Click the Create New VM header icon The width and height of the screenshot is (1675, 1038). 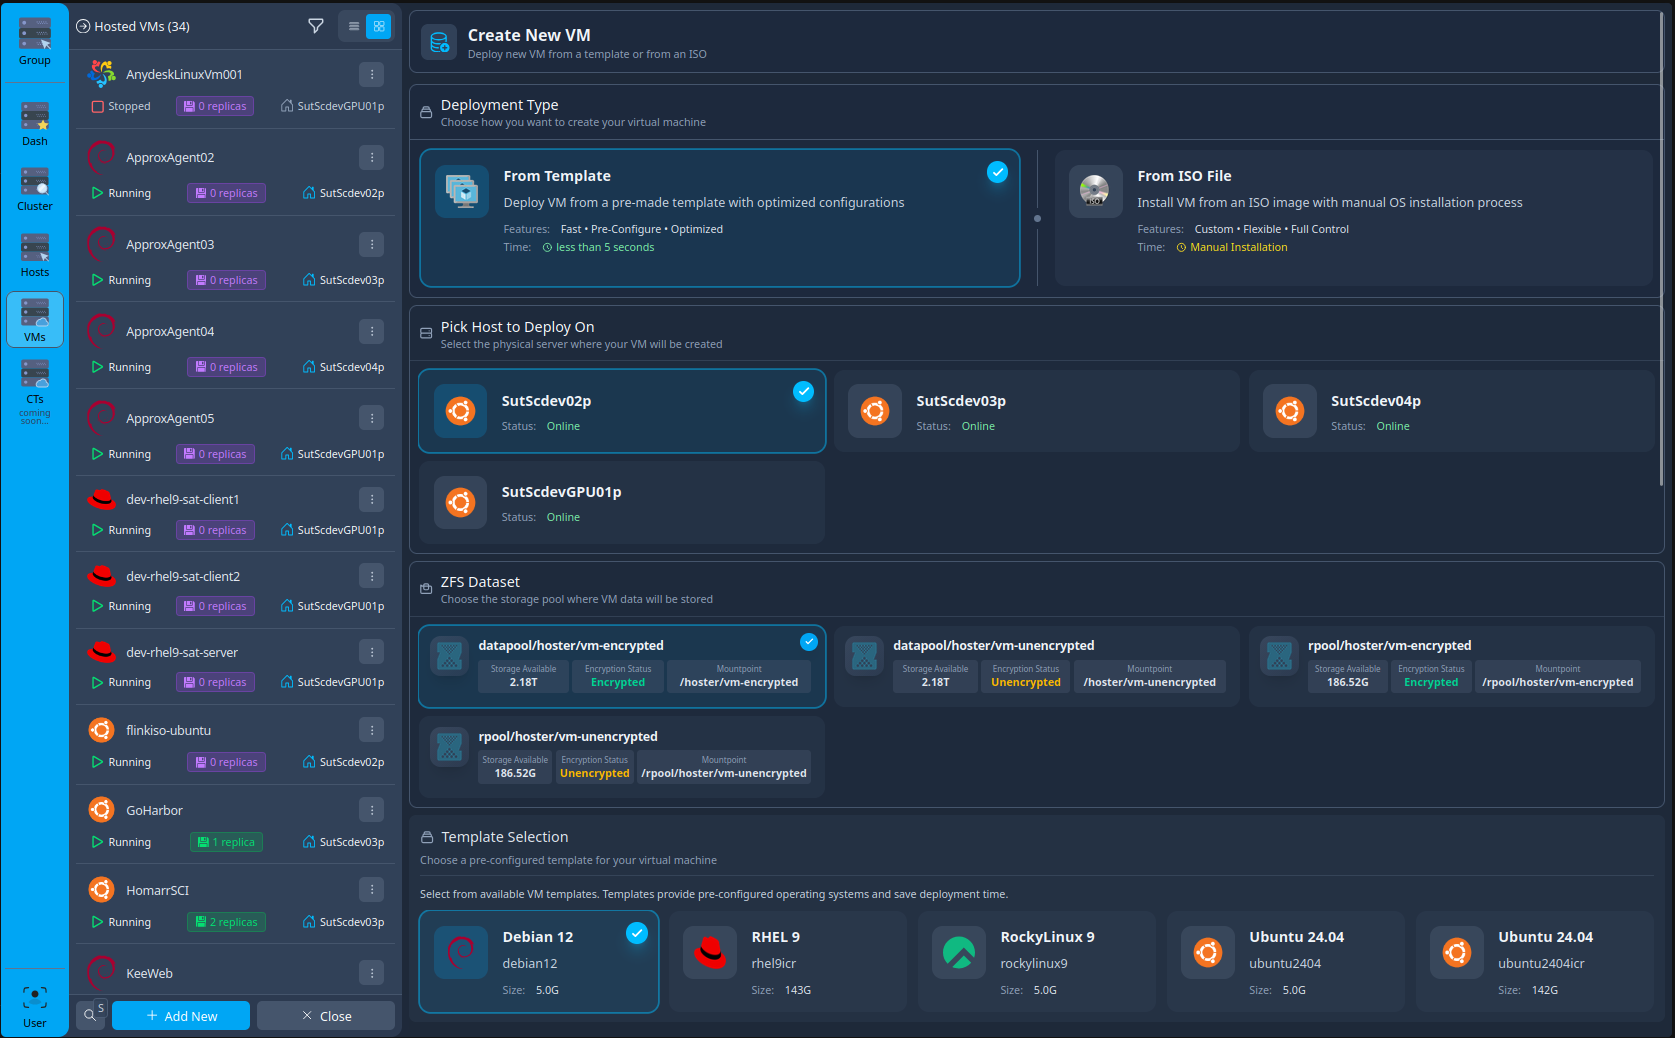(439, 42)
